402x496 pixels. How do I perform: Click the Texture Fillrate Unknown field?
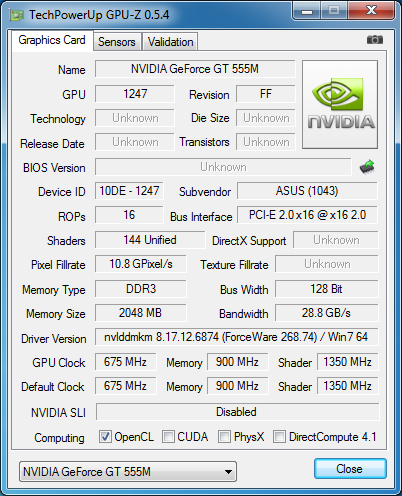327,264
